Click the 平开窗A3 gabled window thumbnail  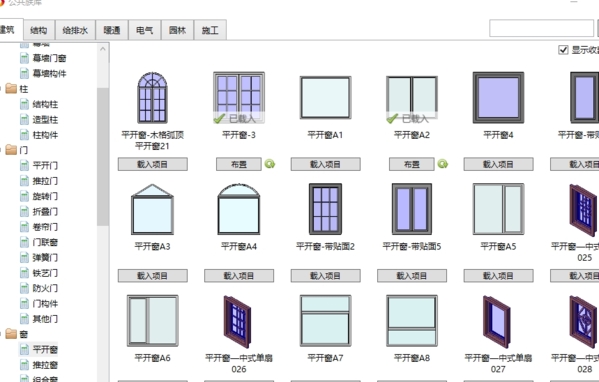[x=152, y=209]
